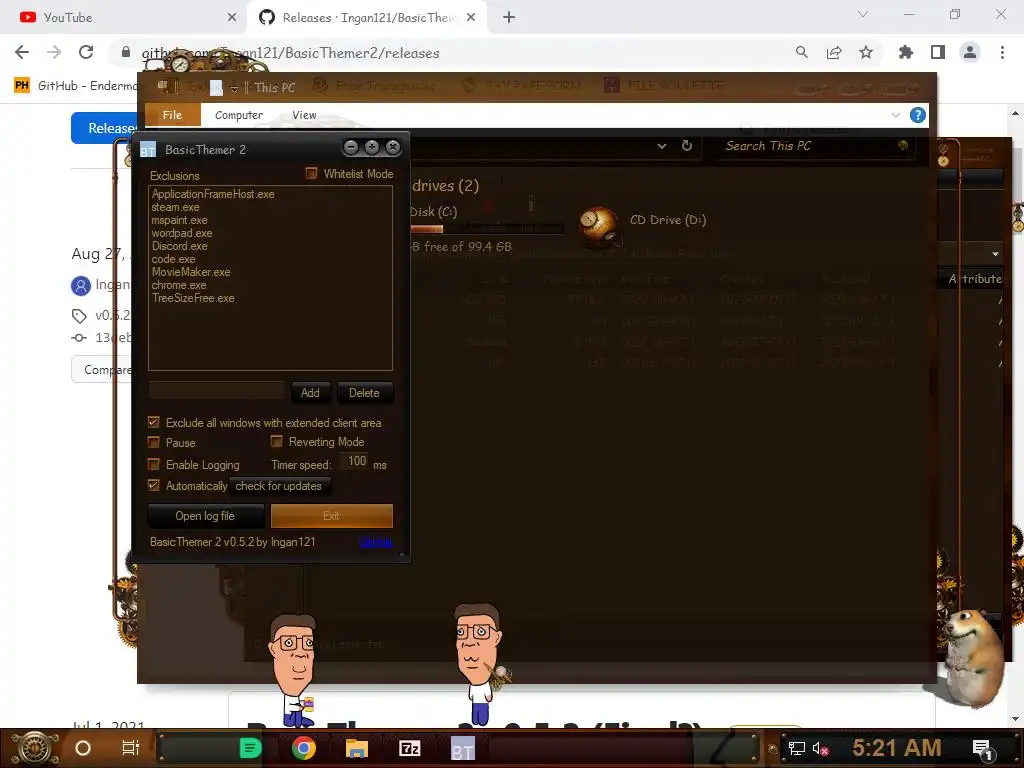The height and width of the screenshot is (768, 1024).
Task: Launch Chrome from the taskbar
Action: coord(304,748)
